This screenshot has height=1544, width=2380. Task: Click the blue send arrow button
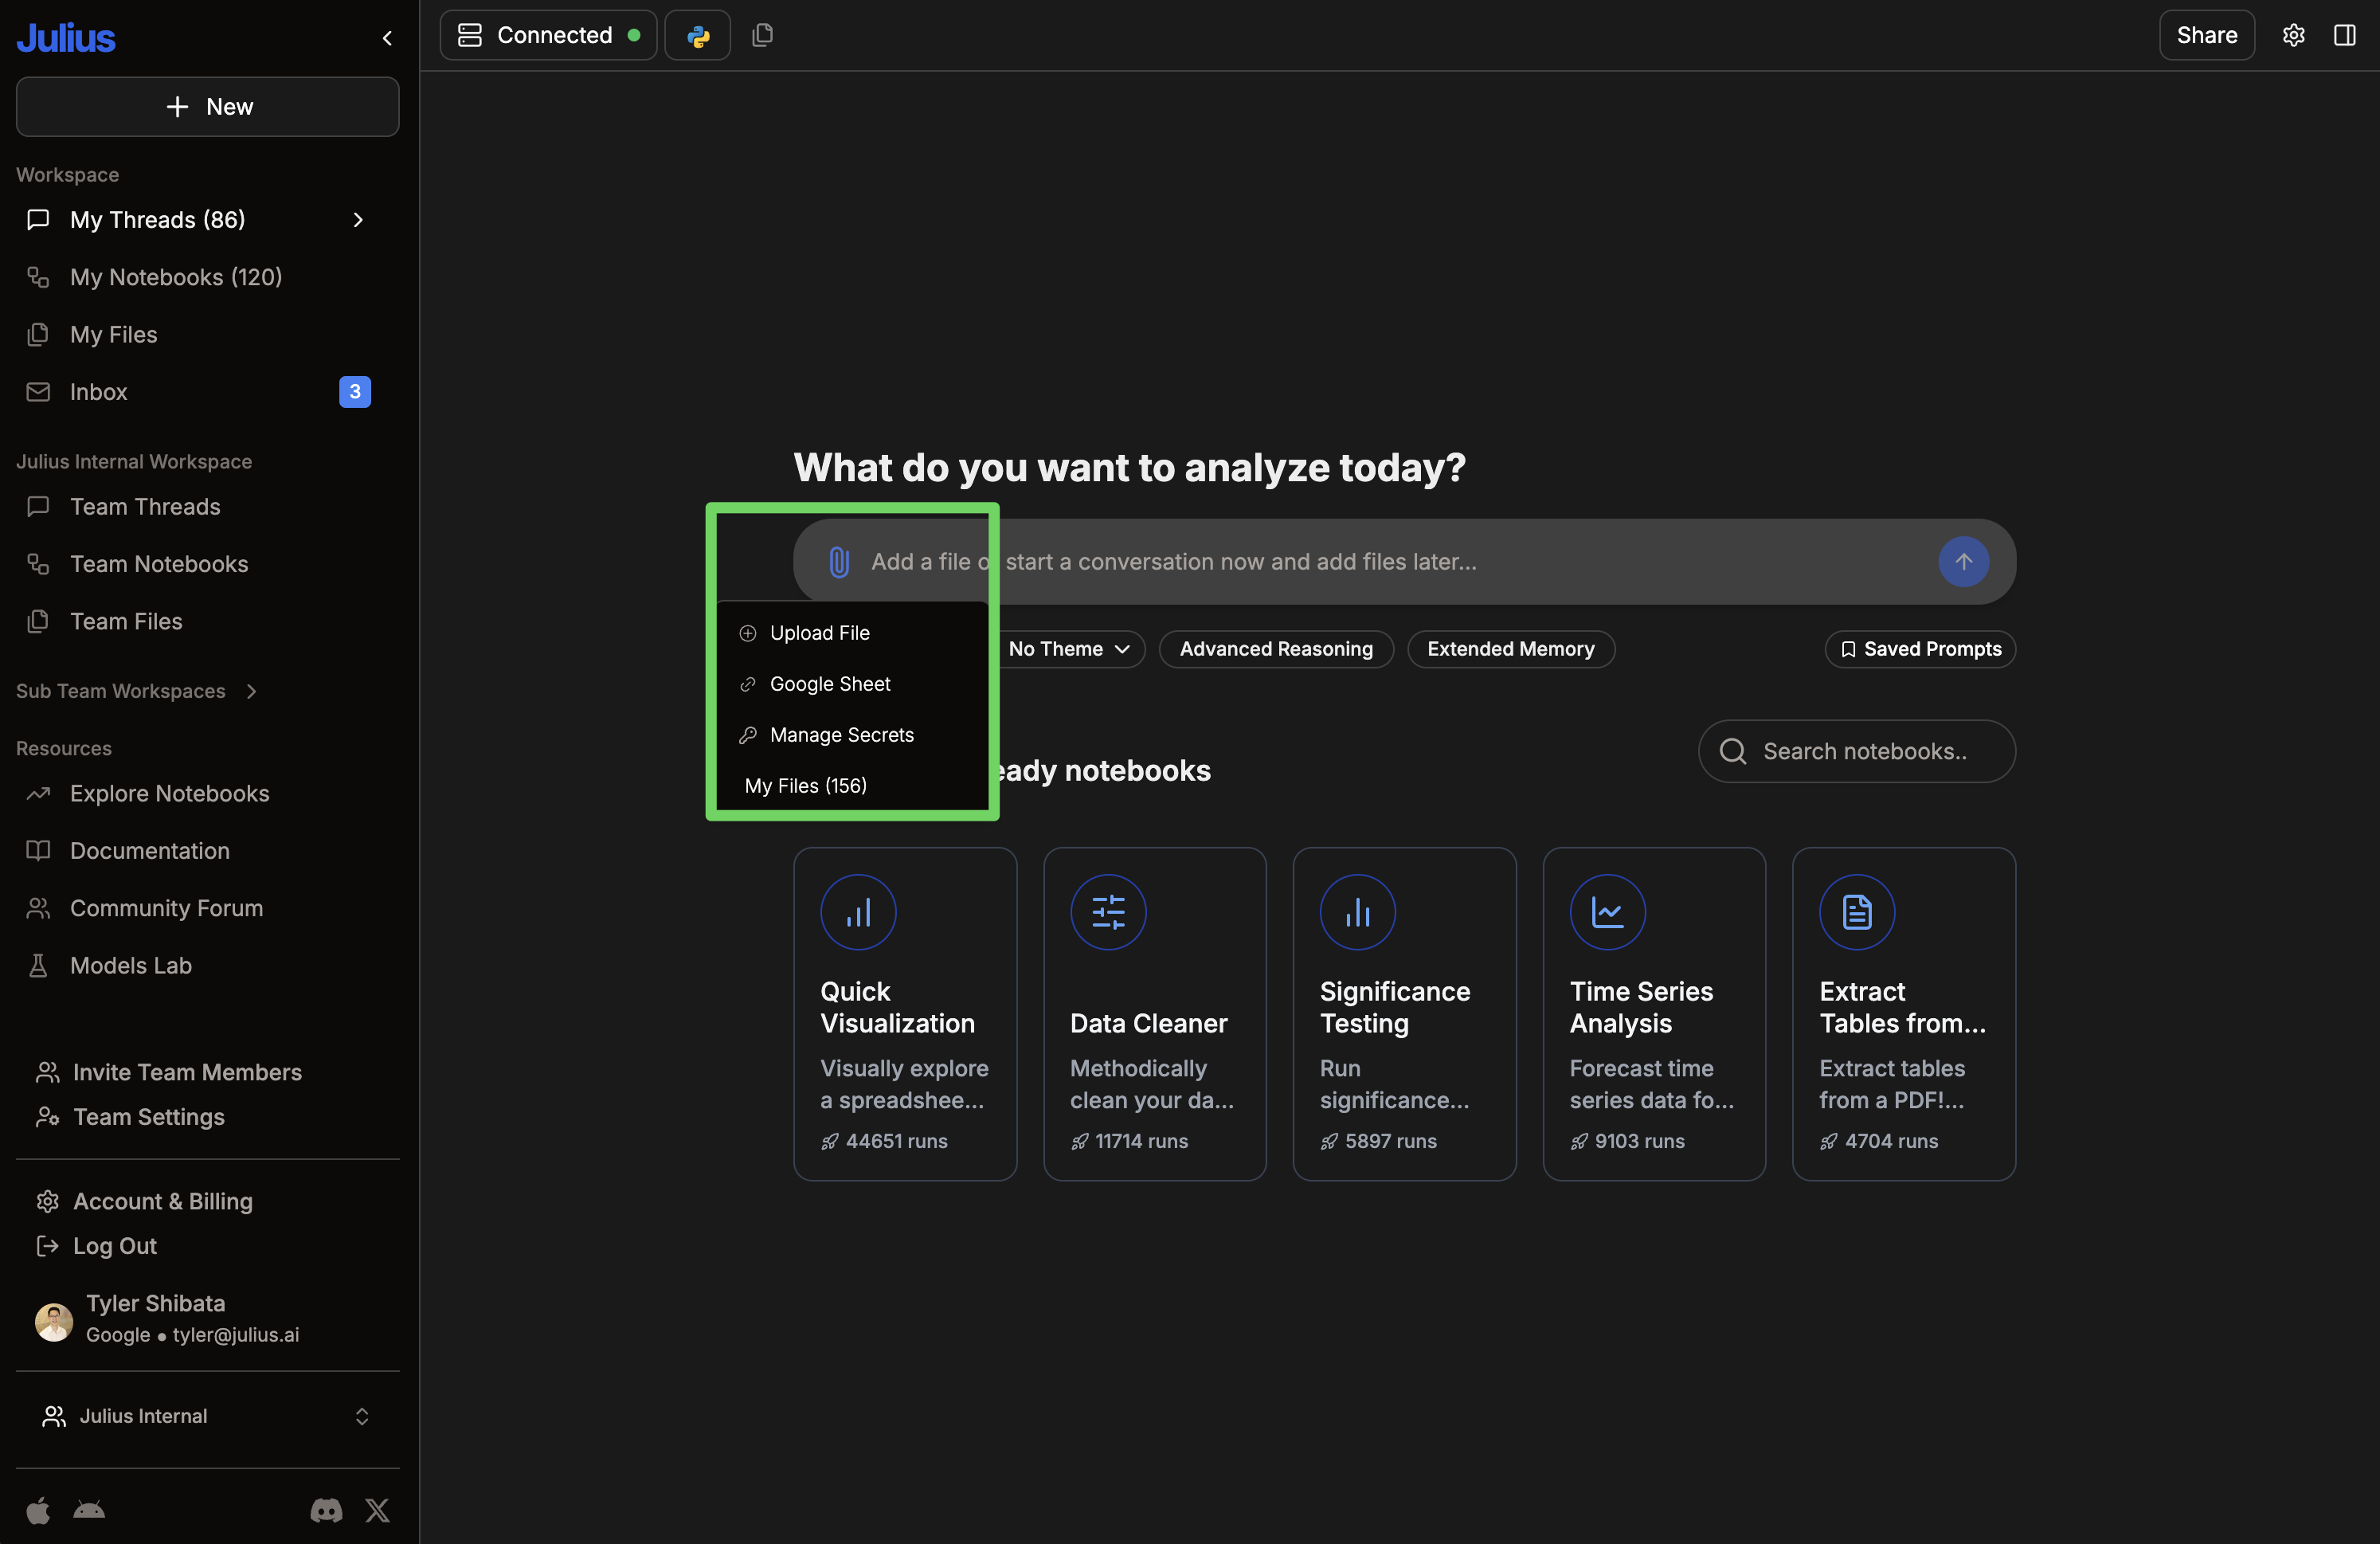pyautogui.click(x=1962, y=562)
